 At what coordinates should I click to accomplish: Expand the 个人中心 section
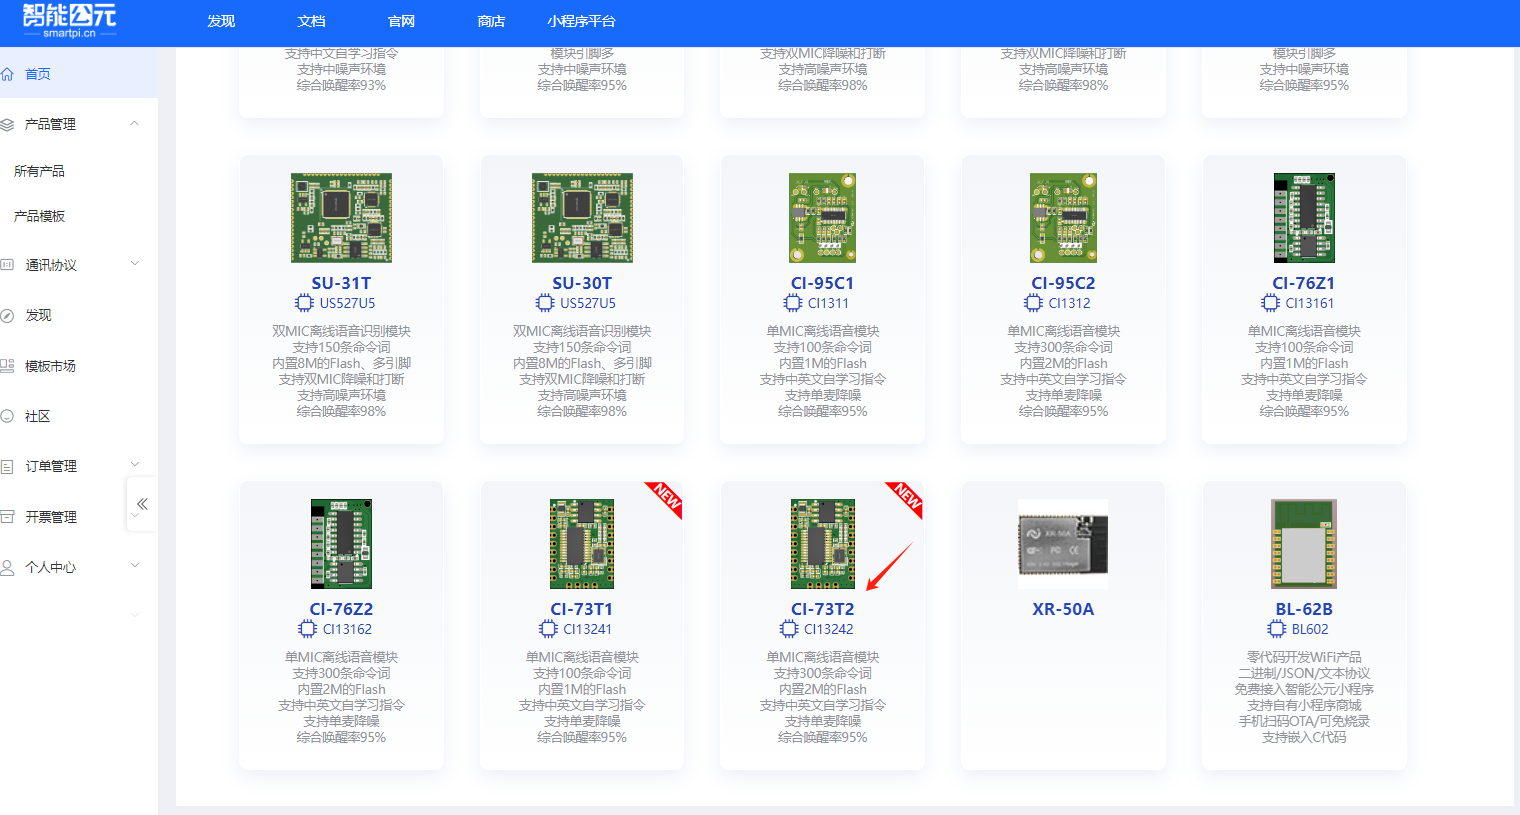coord(134,565)
